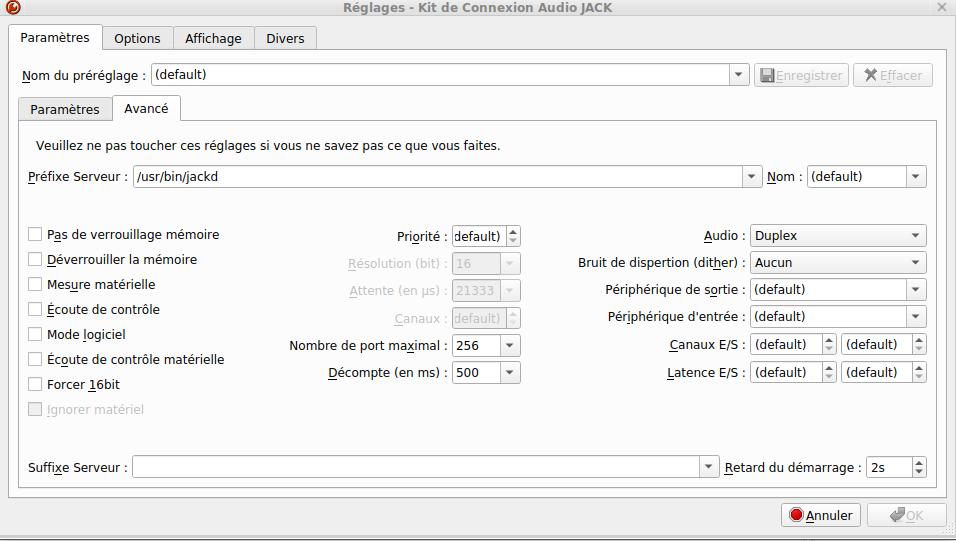Switch to the inner Paramètres sub-tab
Viewport: 956px width, 541px height.
coord(65,109)
